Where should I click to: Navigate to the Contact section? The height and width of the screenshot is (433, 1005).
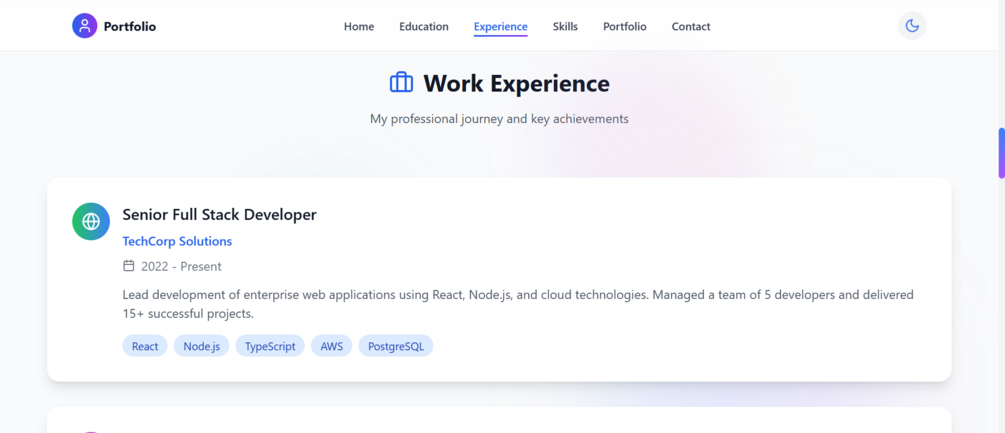[x=691, y=26]
